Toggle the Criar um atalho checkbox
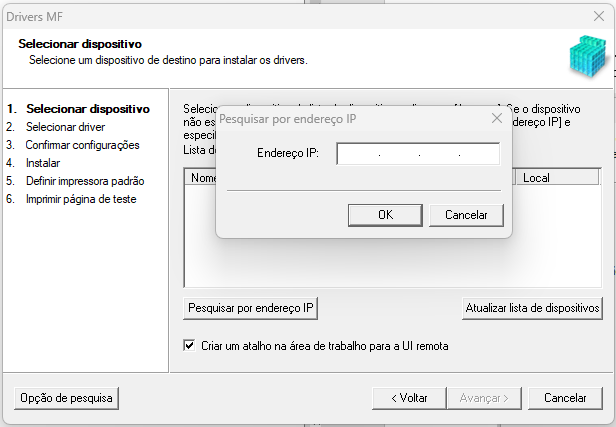616x427 pixels. (x=190, y=346)
